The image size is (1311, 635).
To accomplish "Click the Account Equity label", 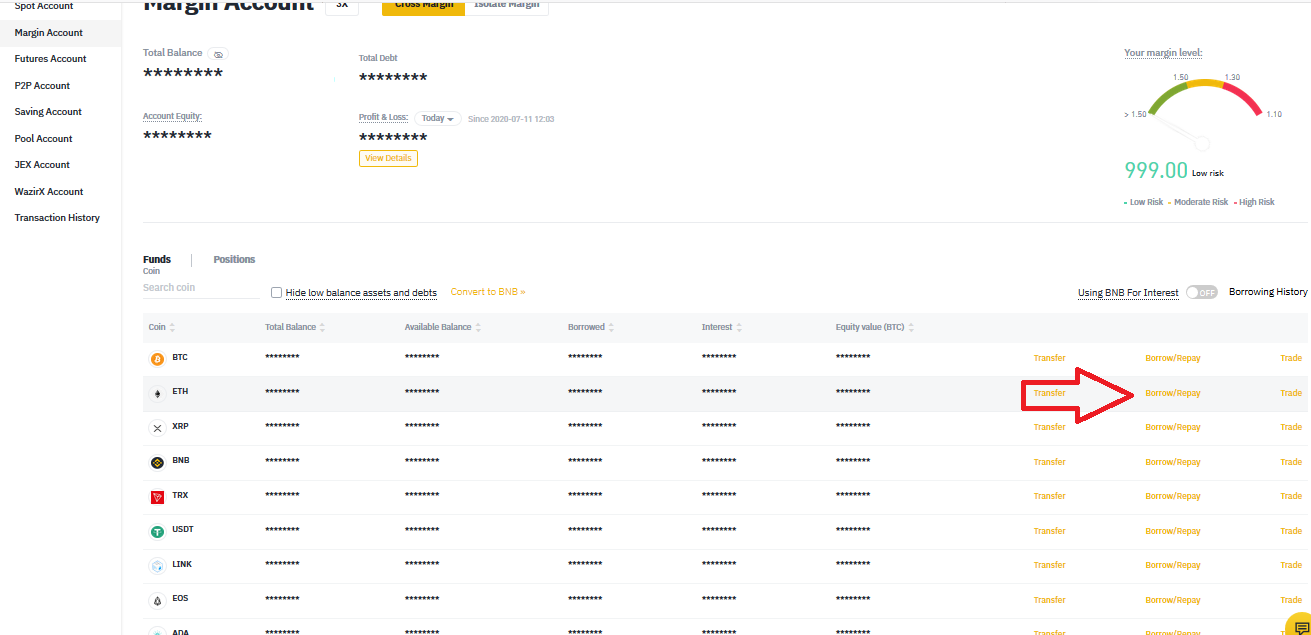I will pos(172,116).
